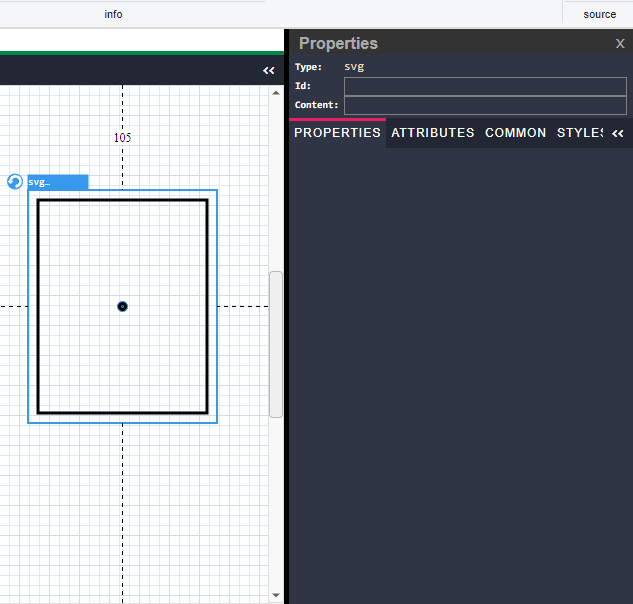633x604 pixels.
Task: Collapse the canvas panel with double chevron
Action: (x=268, y=71)
